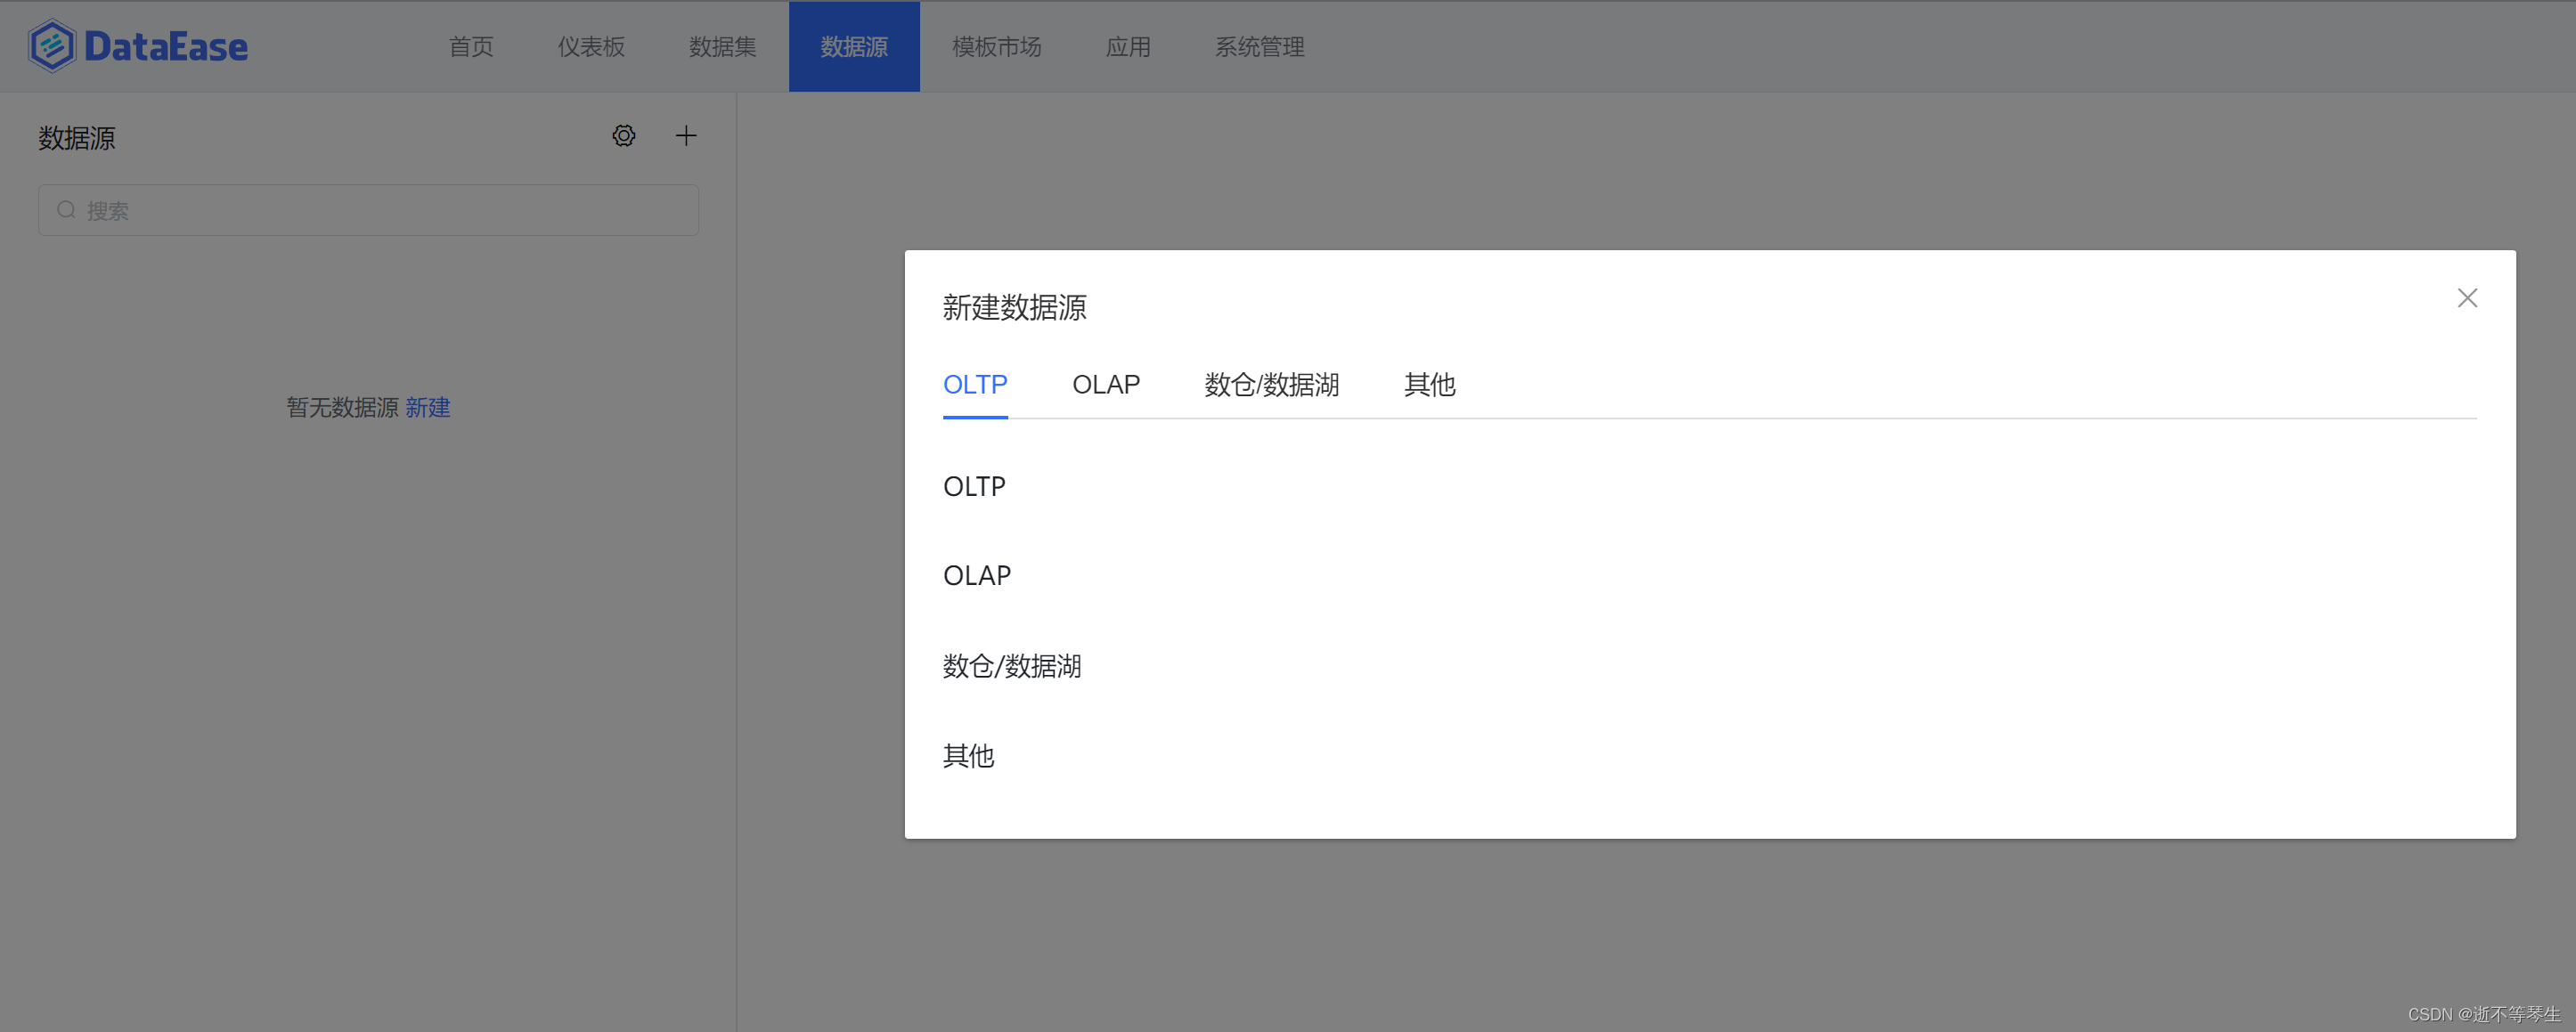Open the 其他 tab
The height and width of the screenshot is (1032, 2576).
(1429, 385)
